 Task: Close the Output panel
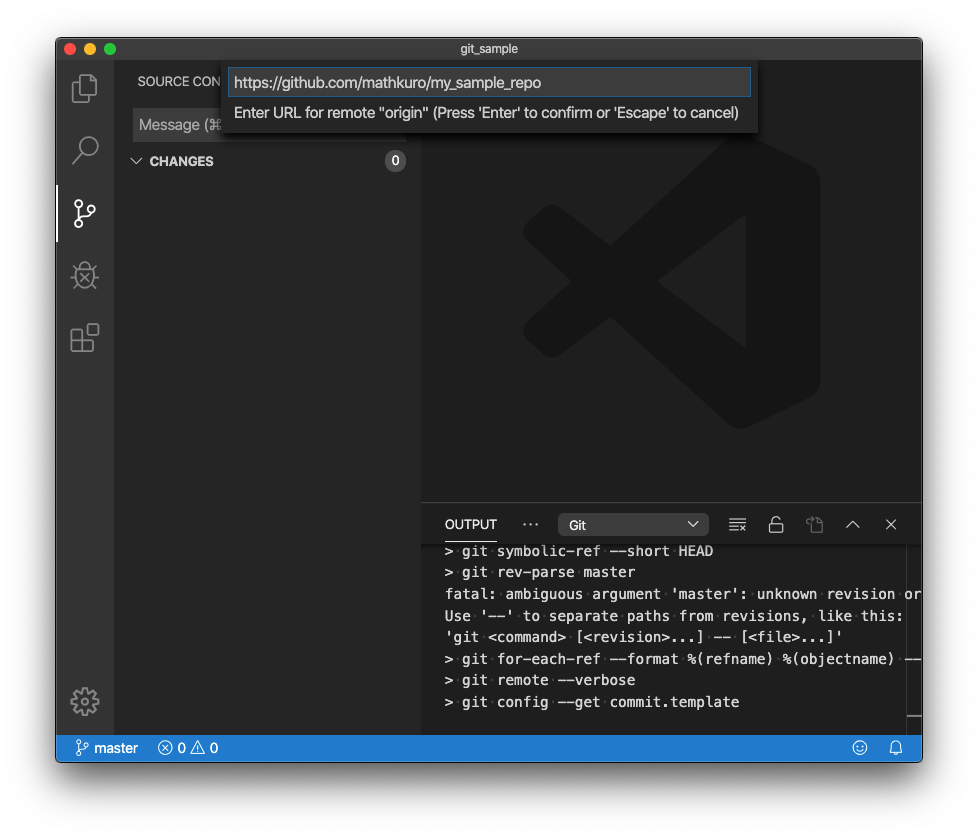coord(891,525)
